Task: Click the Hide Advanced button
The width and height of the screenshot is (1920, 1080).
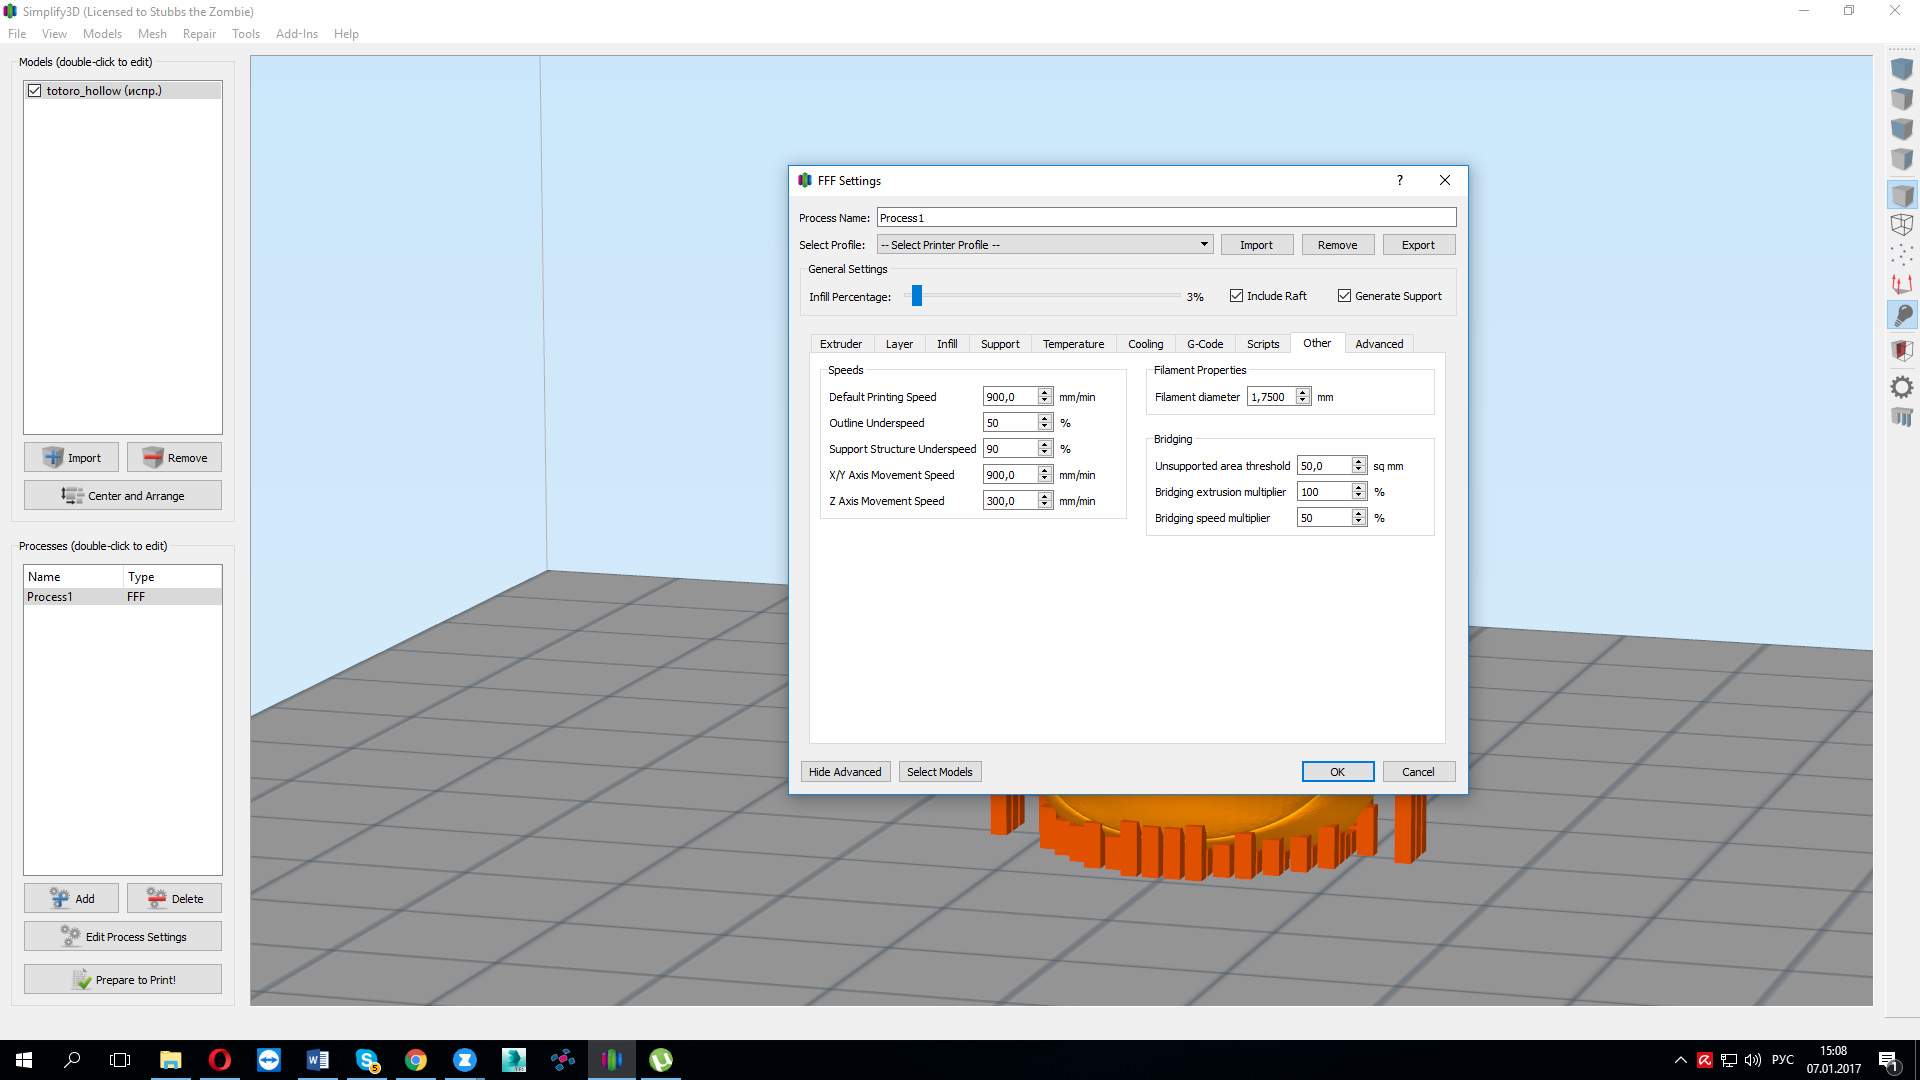Action: tap(845, 772)
